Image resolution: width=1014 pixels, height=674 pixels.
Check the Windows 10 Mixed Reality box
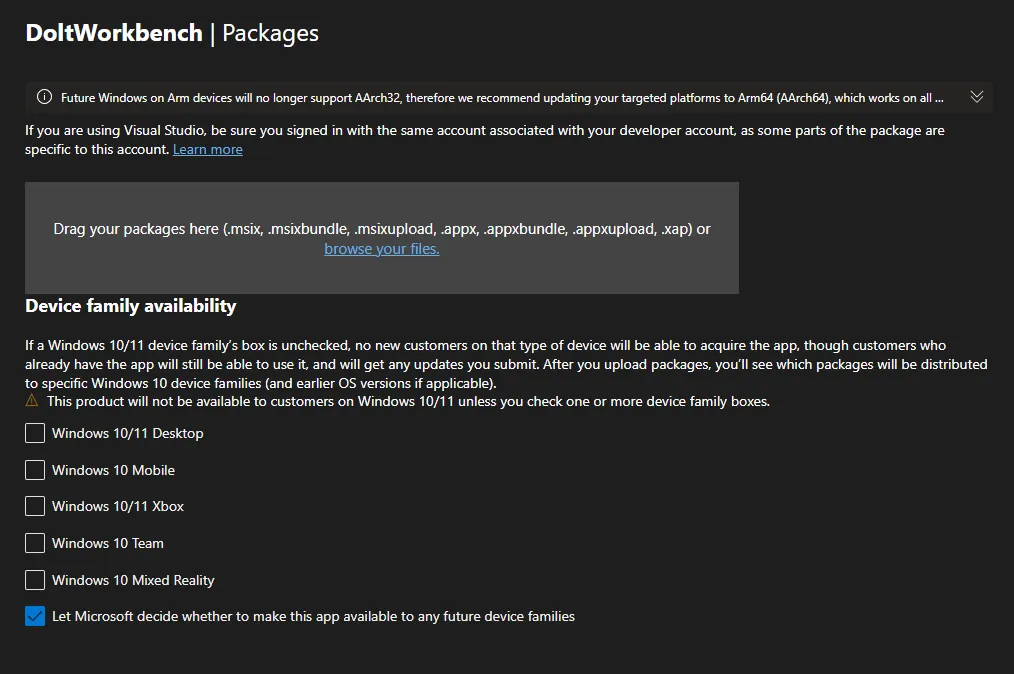pos(34,580)
